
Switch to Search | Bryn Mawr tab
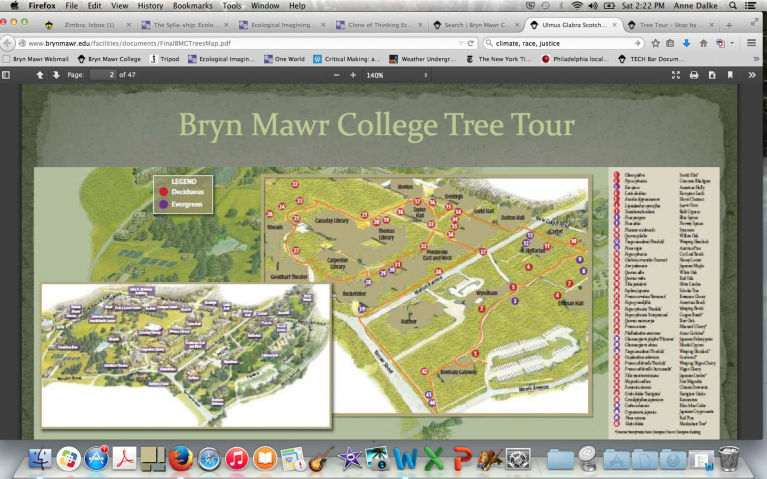(477, 24)
